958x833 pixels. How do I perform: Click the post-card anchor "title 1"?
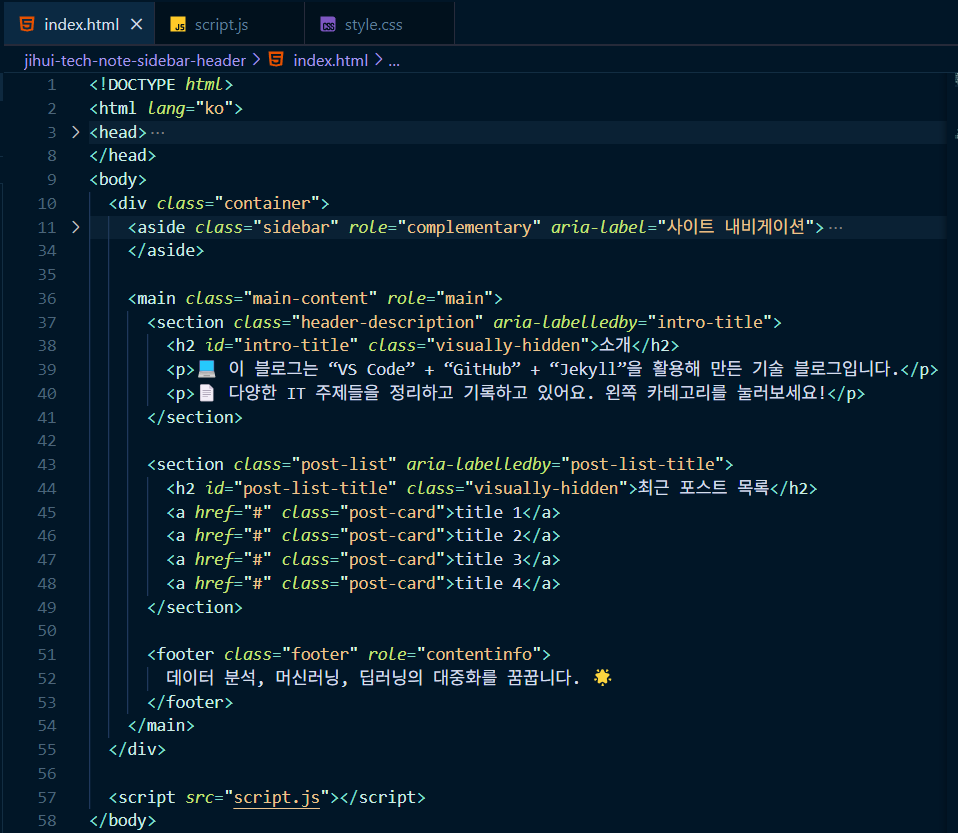tap(364, 512)
